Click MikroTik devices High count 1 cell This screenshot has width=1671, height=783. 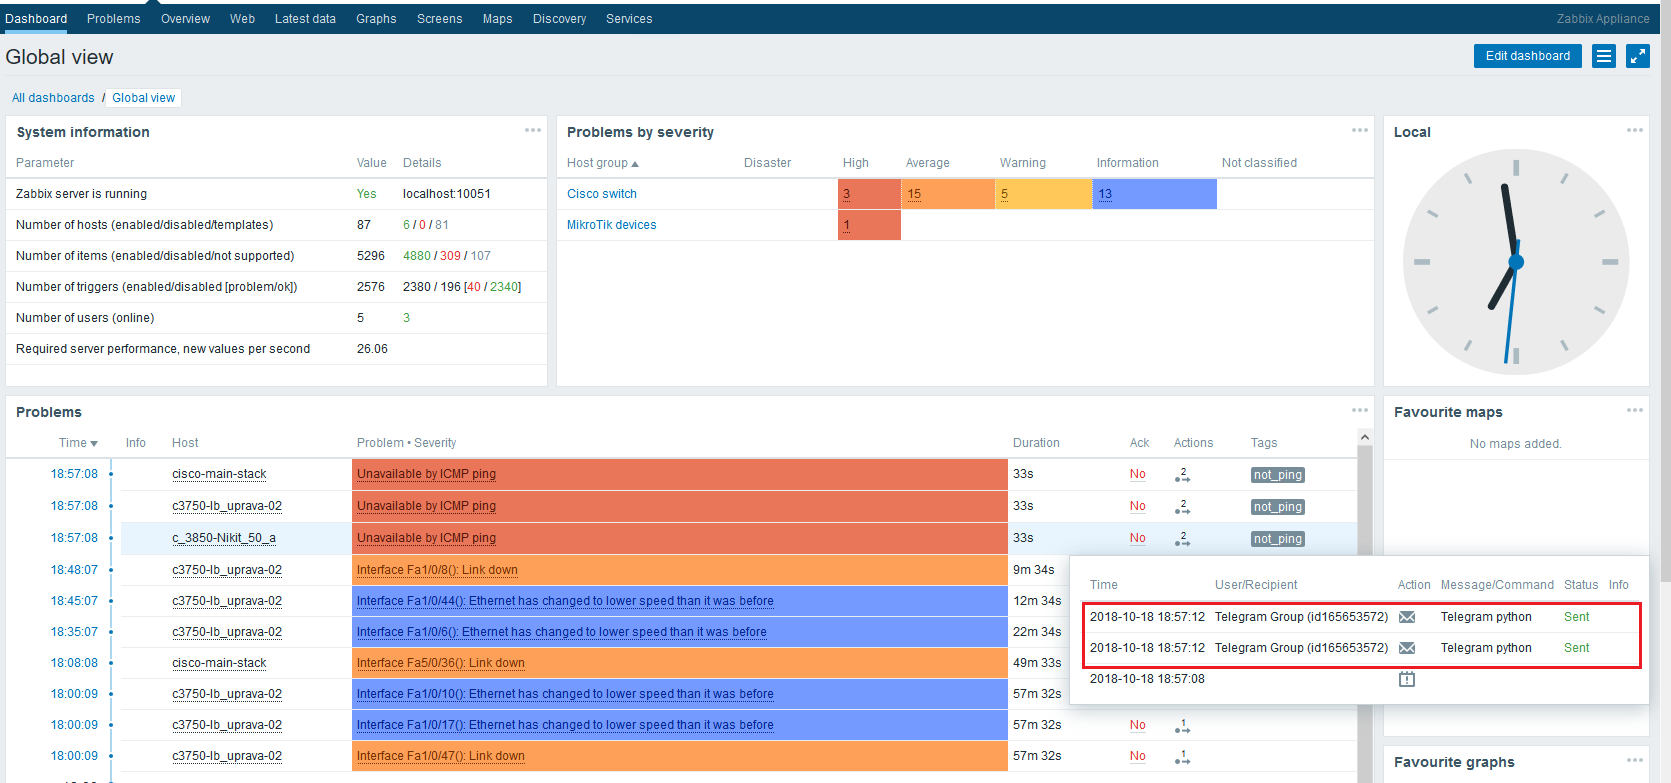tap(846, 225)
